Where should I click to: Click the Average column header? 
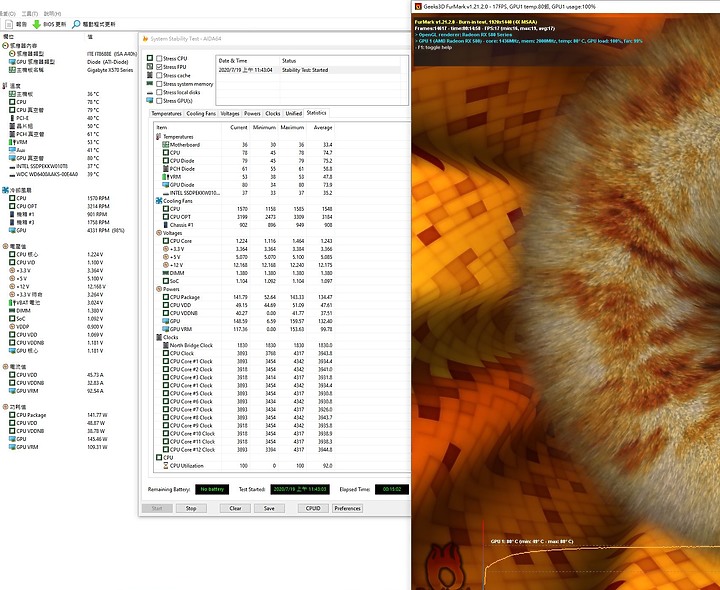pos(321,127)
